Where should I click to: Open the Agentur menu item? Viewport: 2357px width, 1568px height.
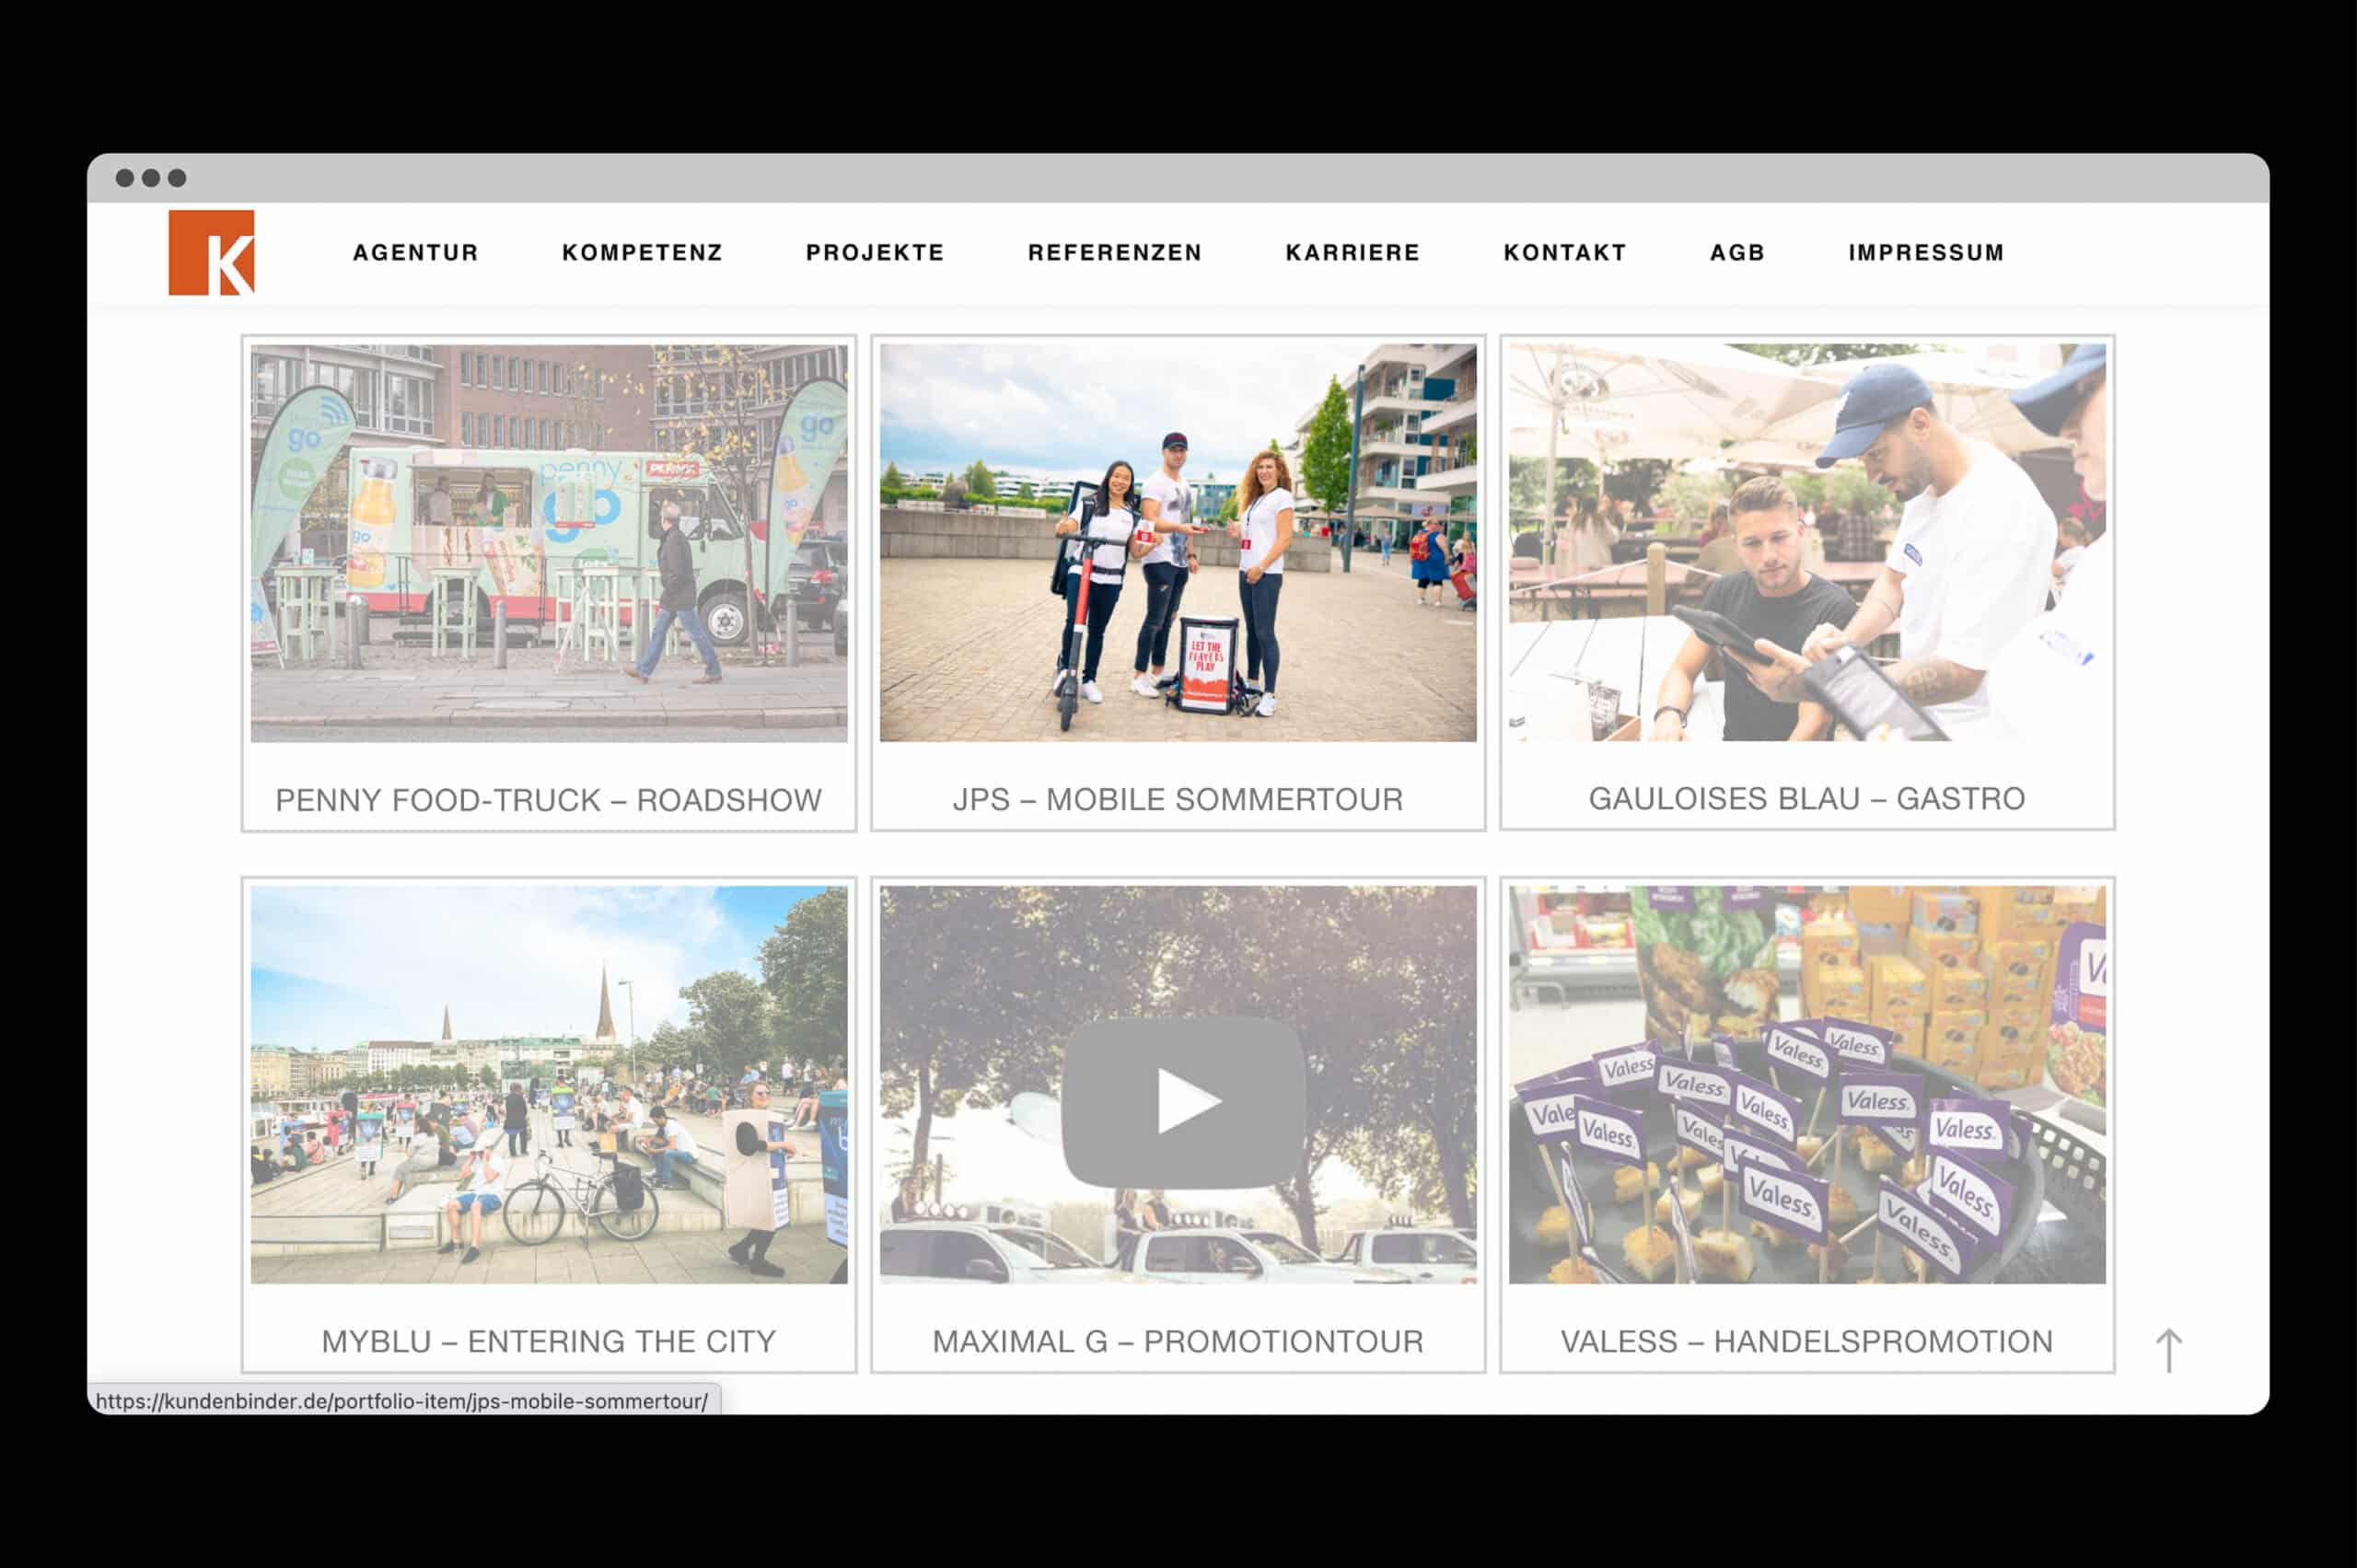[416, 252]
